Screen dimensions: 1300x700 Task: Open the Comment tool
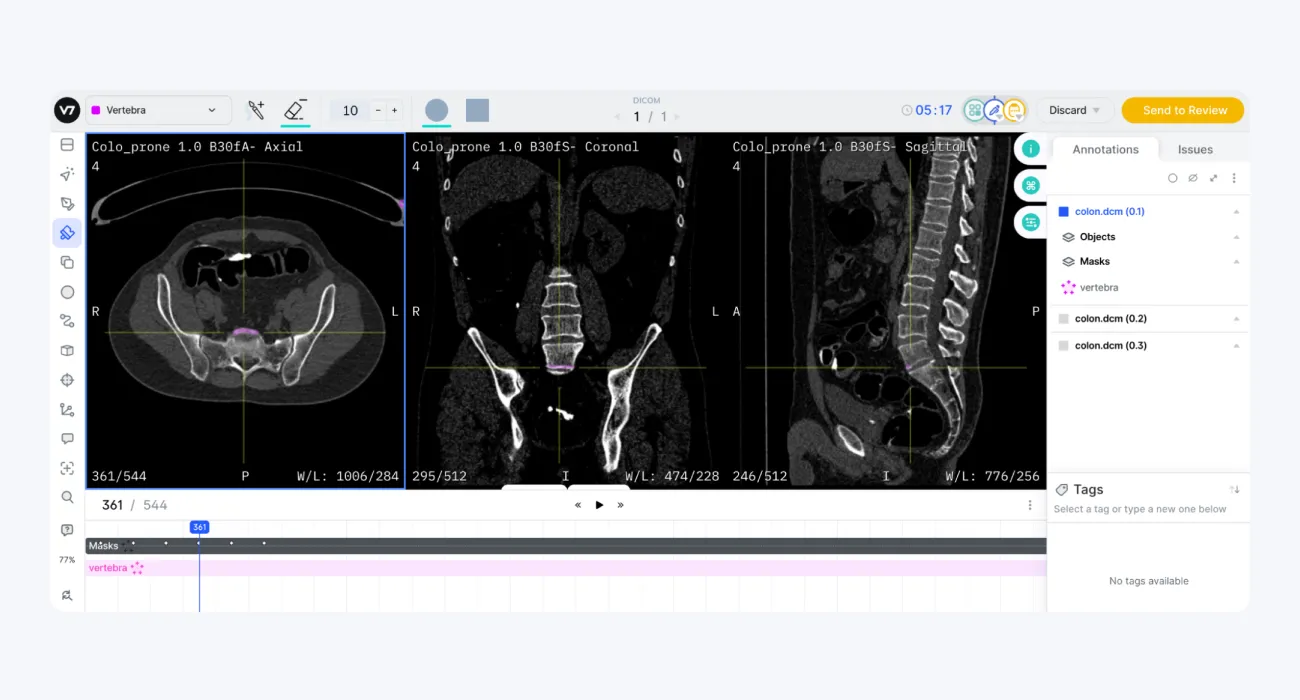click(67, 438)
